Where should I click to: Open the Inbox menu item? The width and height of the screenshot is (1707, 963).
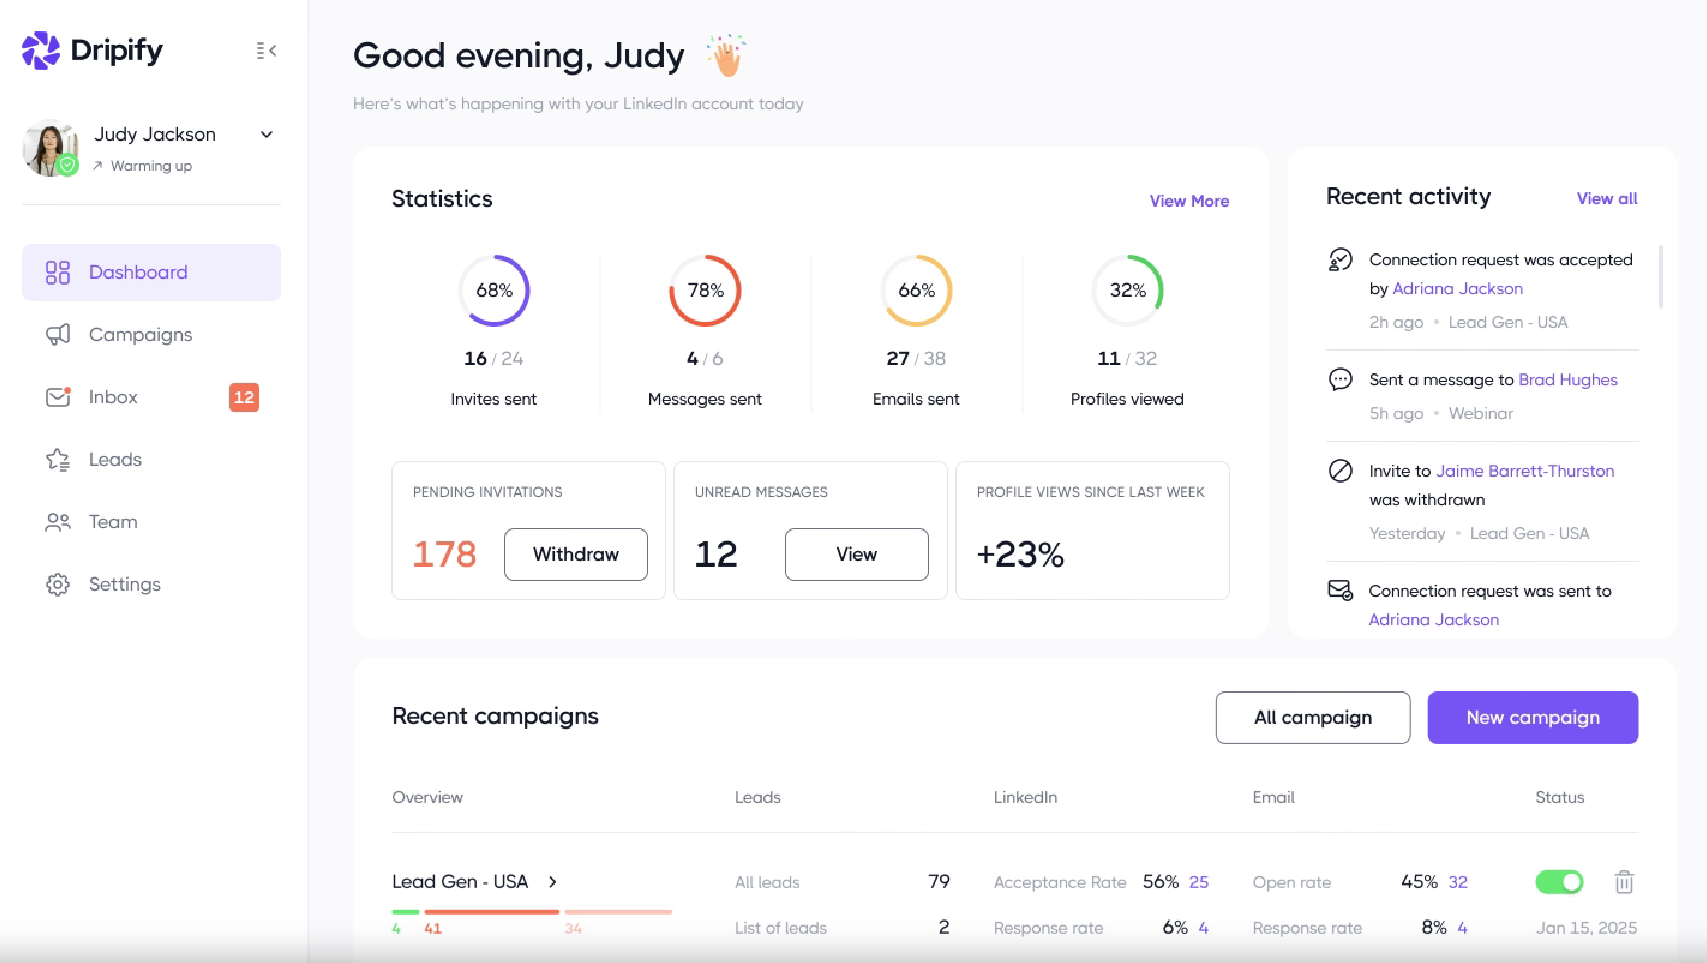(151, 397)
